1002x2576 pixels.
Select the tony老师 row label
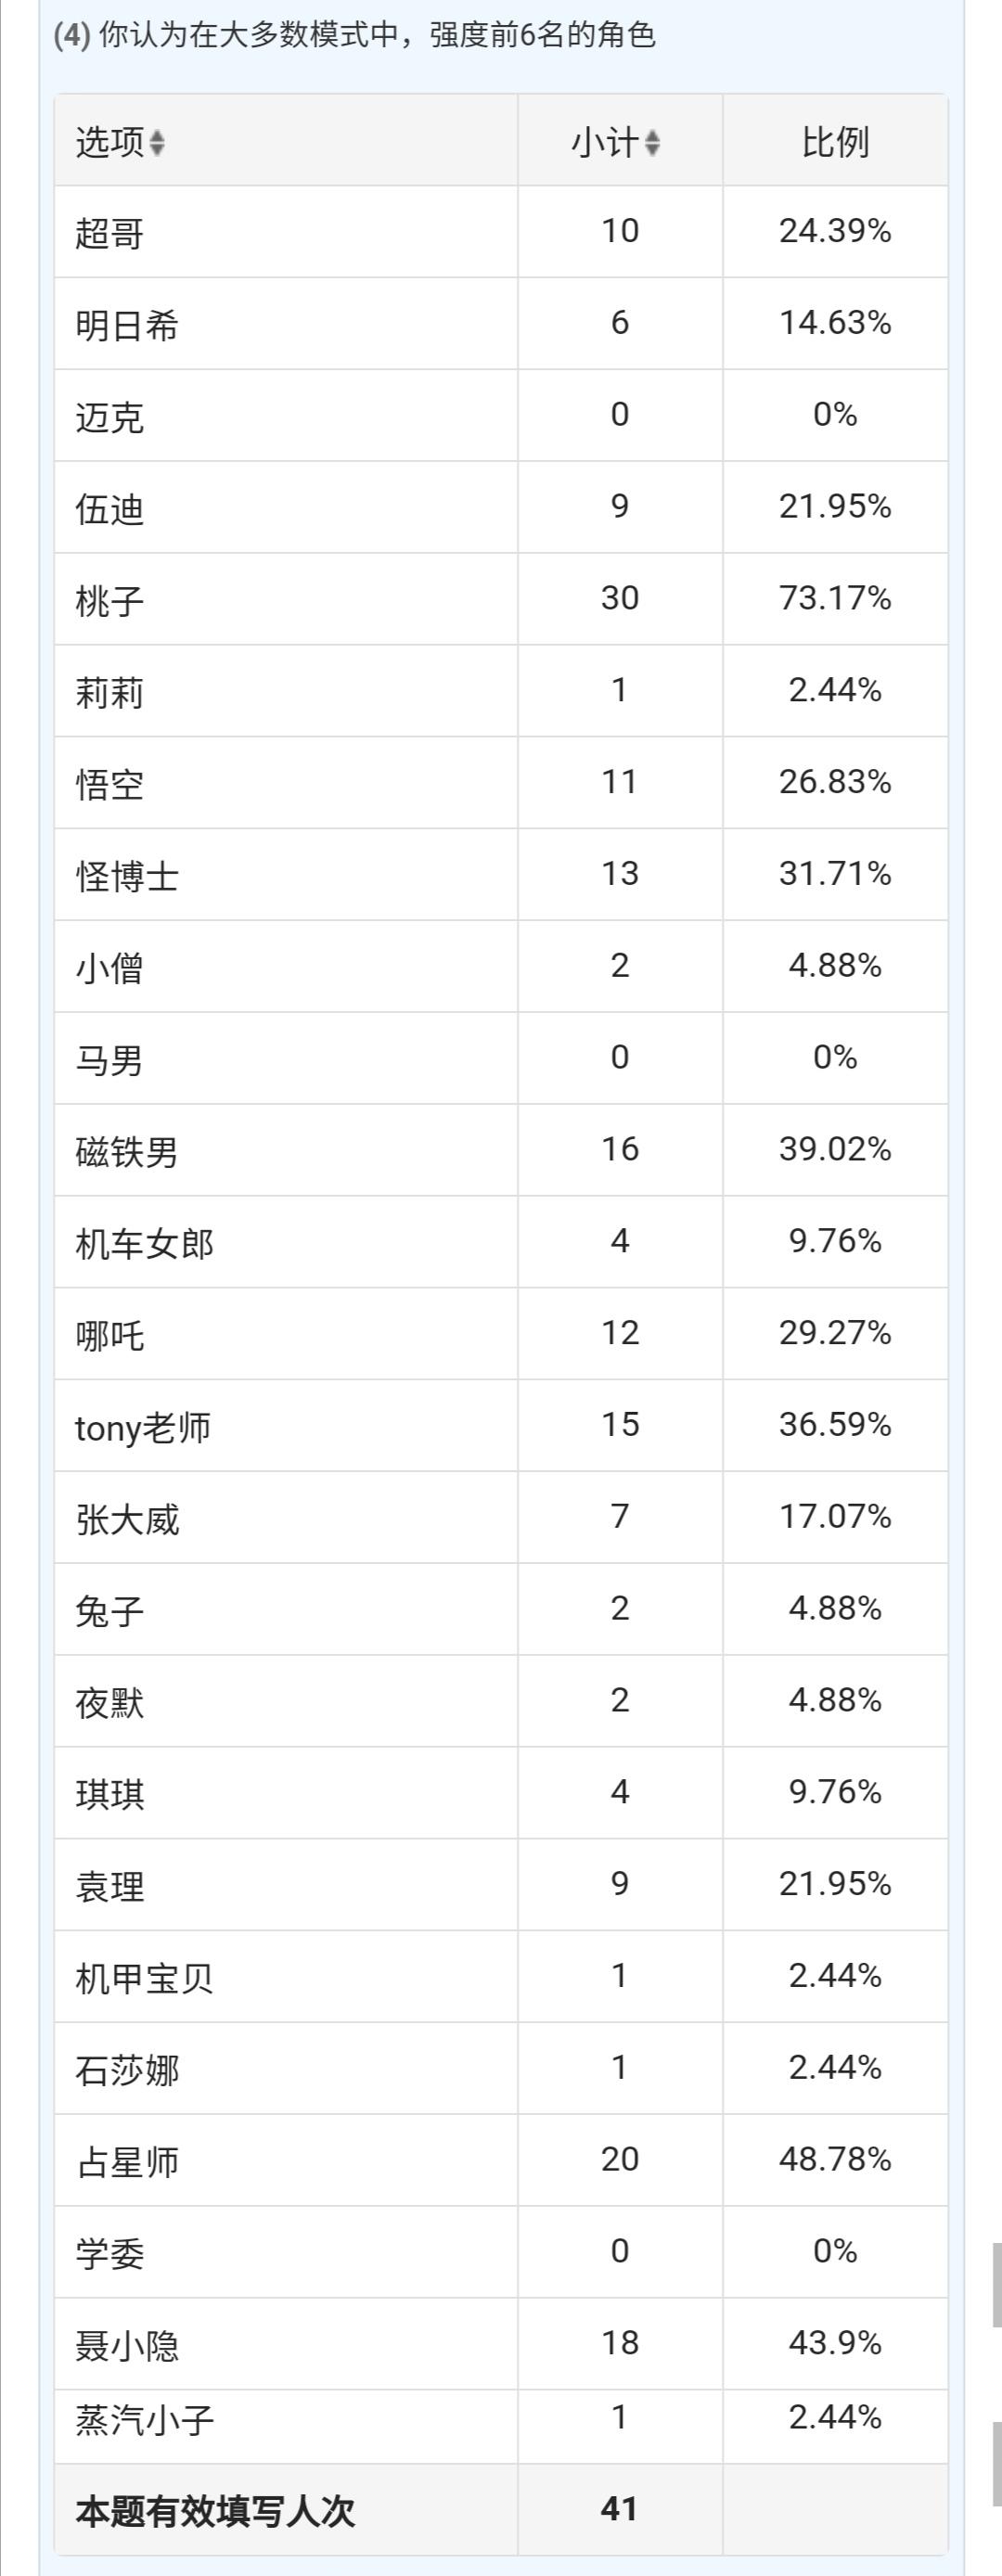(x=143, y=1426)
